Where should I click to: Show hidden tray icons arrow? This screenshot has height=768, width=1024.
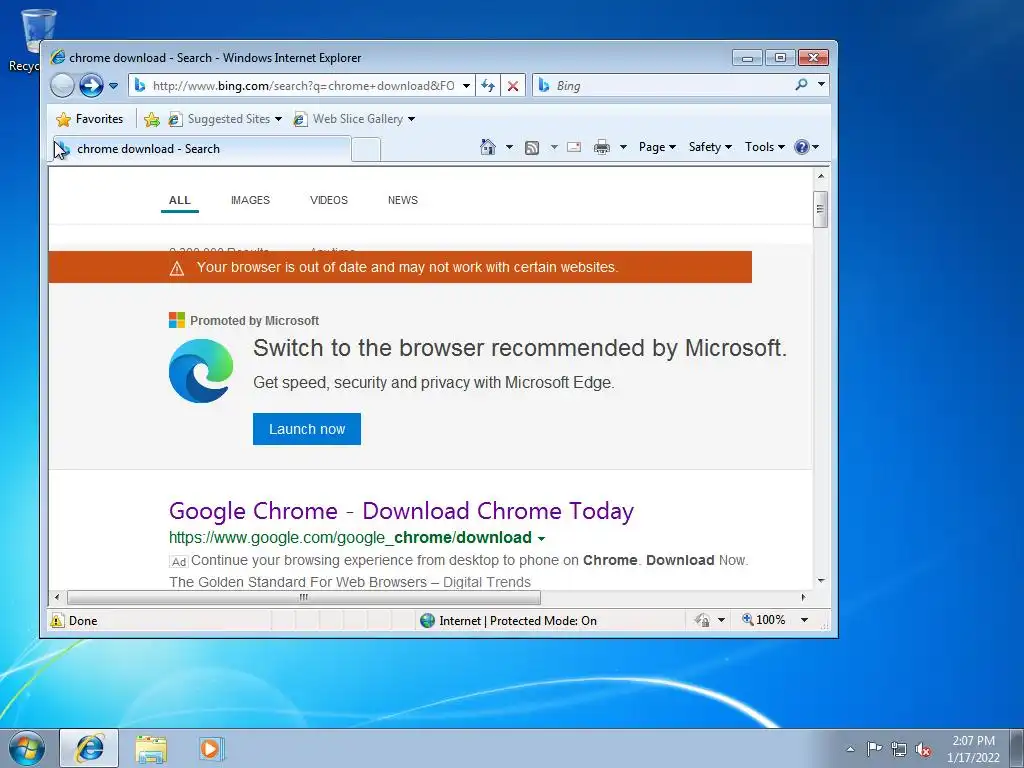pos(850,749)
